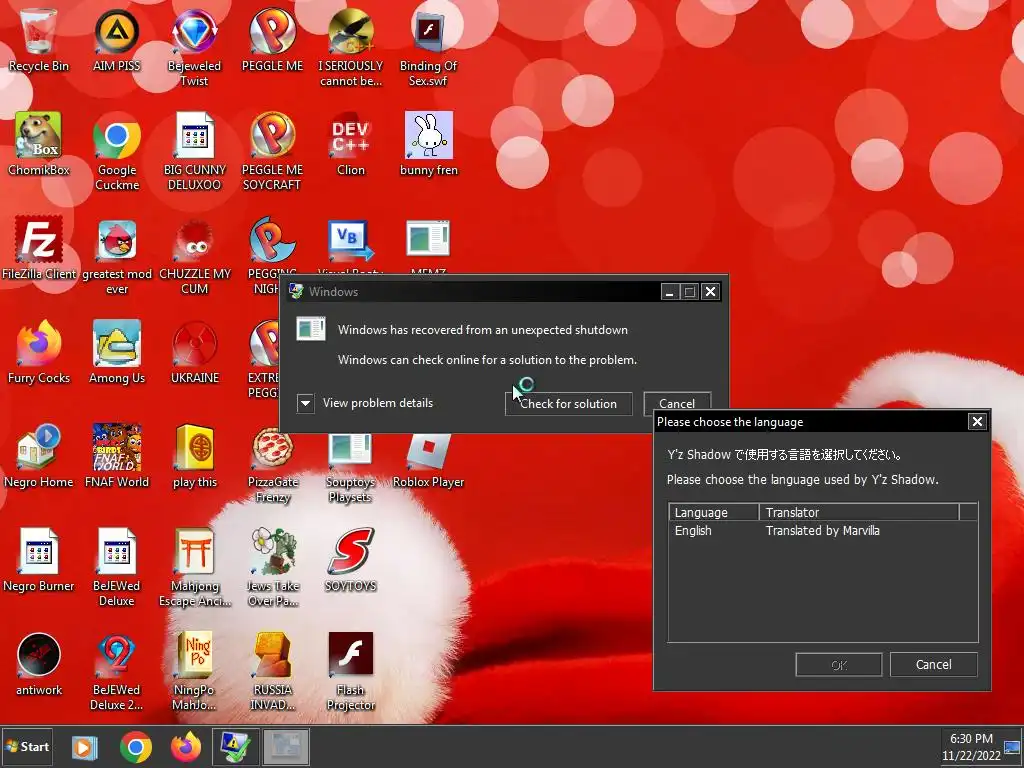The width and height of the screenshot is (1024, 768).
Task: Open Firefox from the taskbar
Action: coord(186,747)
